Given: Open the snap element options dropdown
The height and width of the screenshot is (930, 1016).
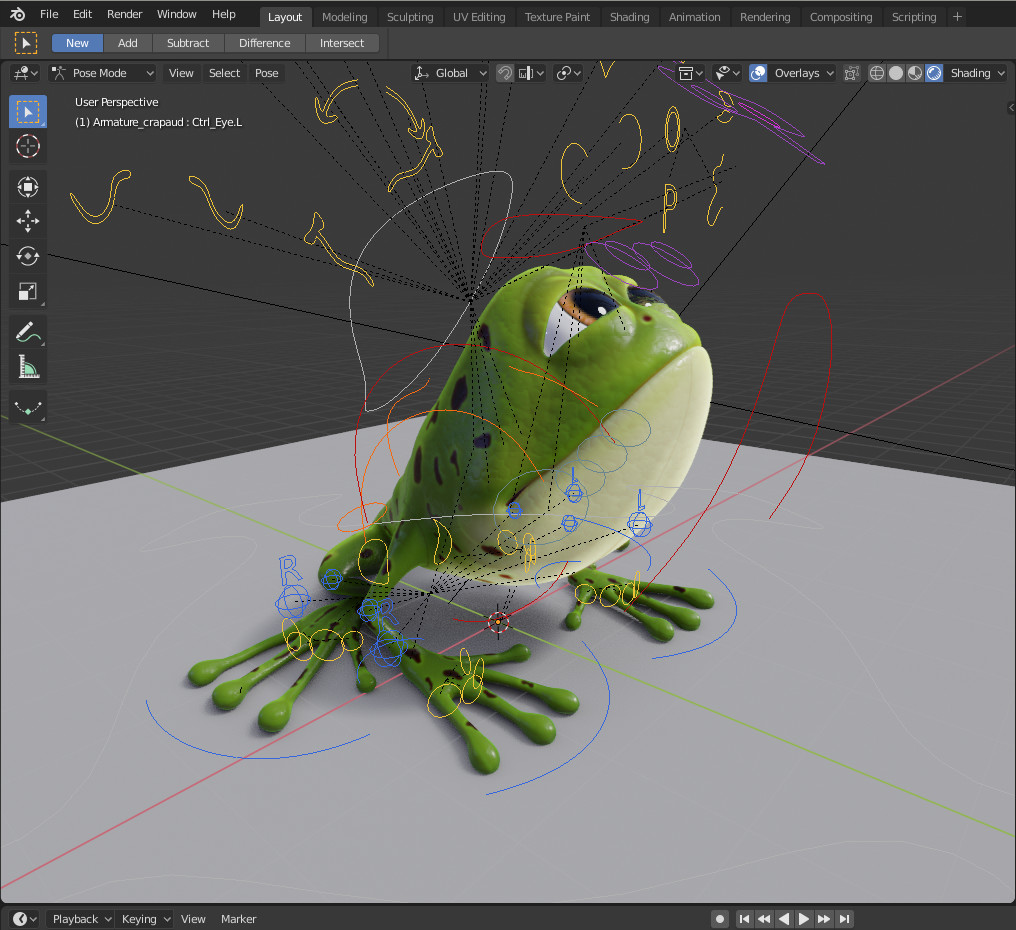Looking at the screenshot, I should (x=531, y=73).
